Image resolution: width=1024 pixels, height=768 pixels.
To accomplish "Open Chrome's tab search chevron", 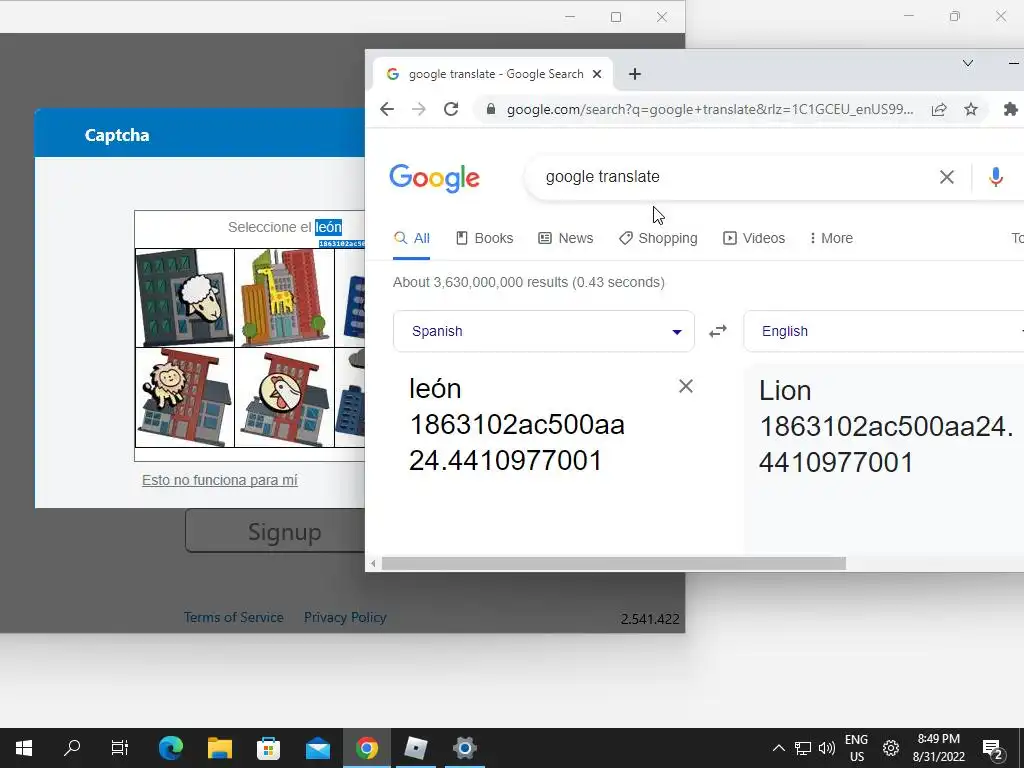I will [x=968, y=63].
